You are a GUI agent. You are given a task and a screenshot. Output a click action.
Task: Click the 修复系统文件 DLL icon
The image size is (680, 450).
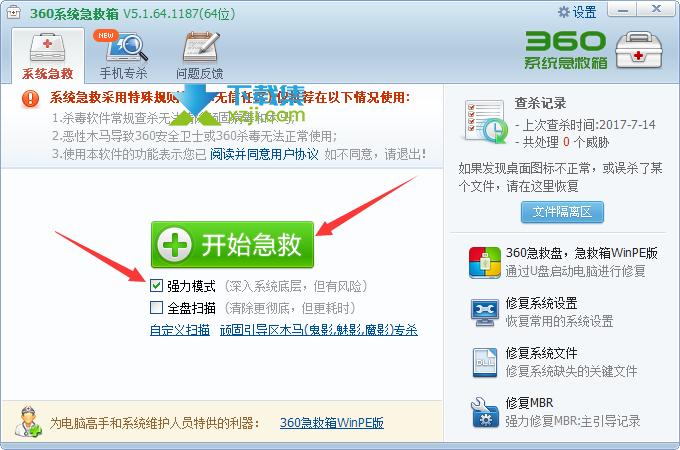tap(484, 362)
